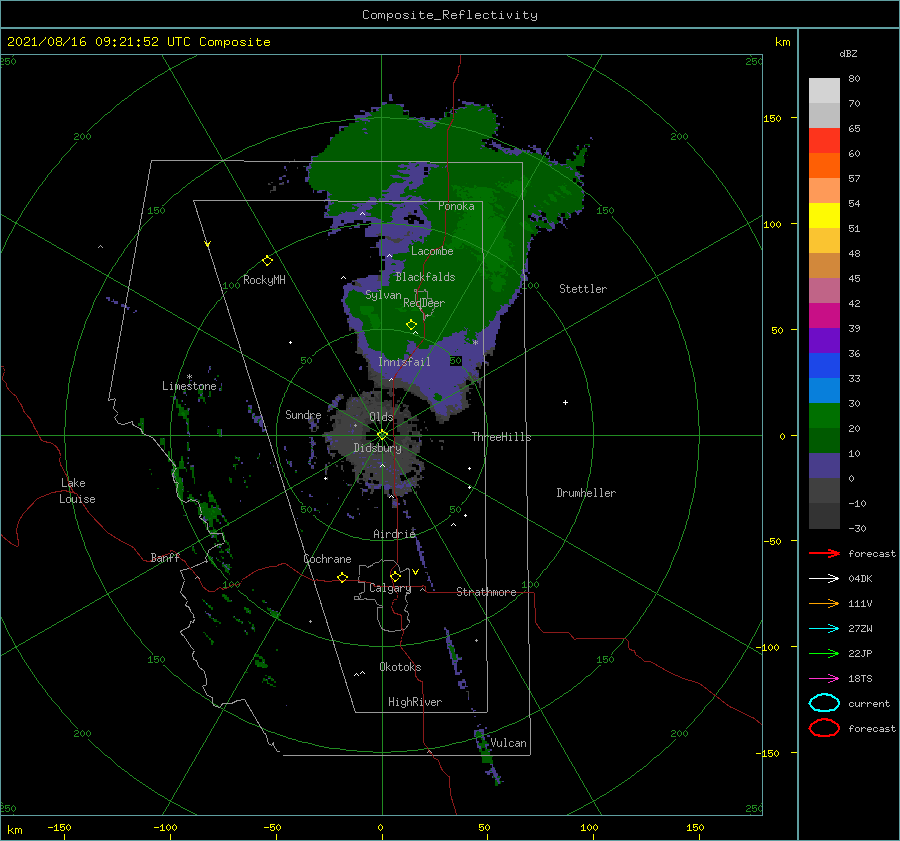Screen dimensions: 900x841
Task: Click the Innisfail city label
Action: click(x=404, y=362)
